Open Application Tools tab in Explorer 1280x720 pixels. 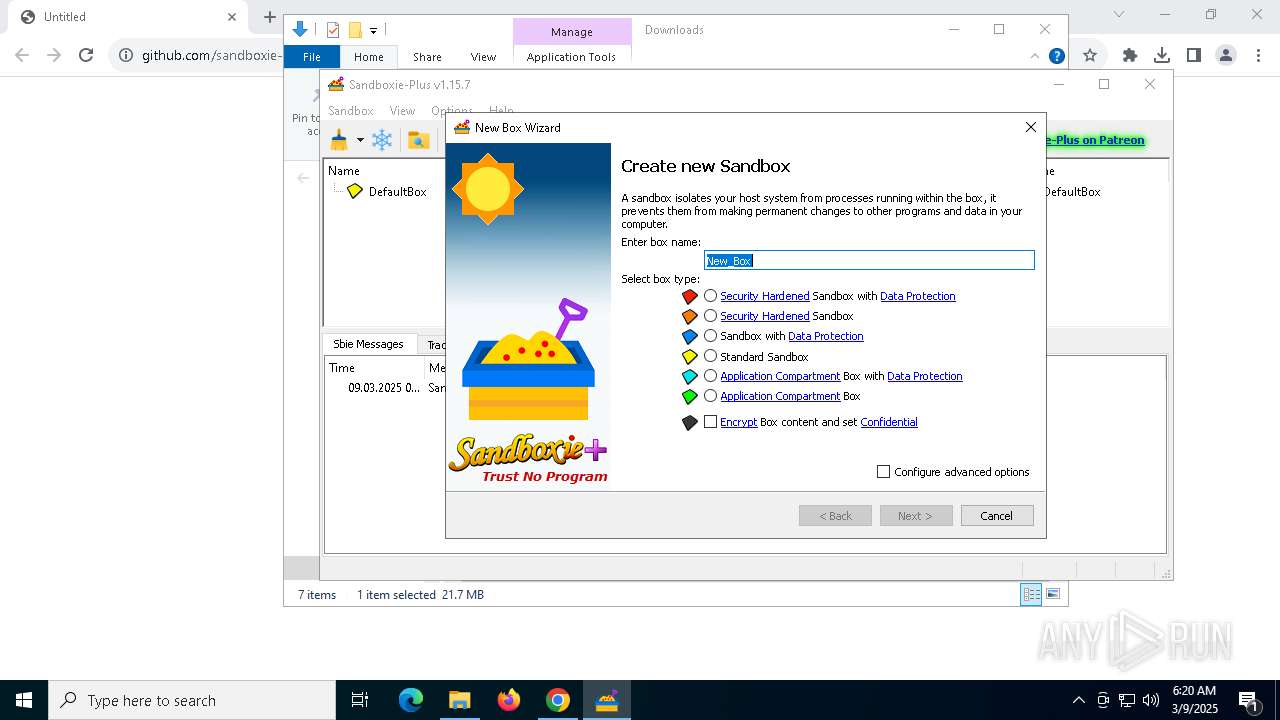click(571, 57)
